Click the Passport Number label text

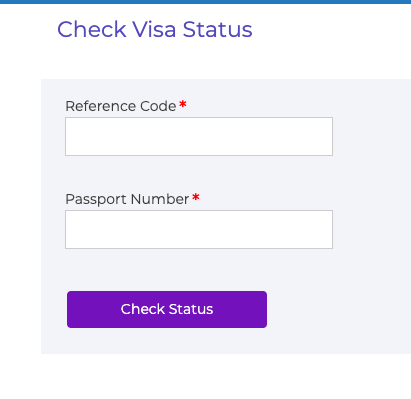[x=127, y=199]
